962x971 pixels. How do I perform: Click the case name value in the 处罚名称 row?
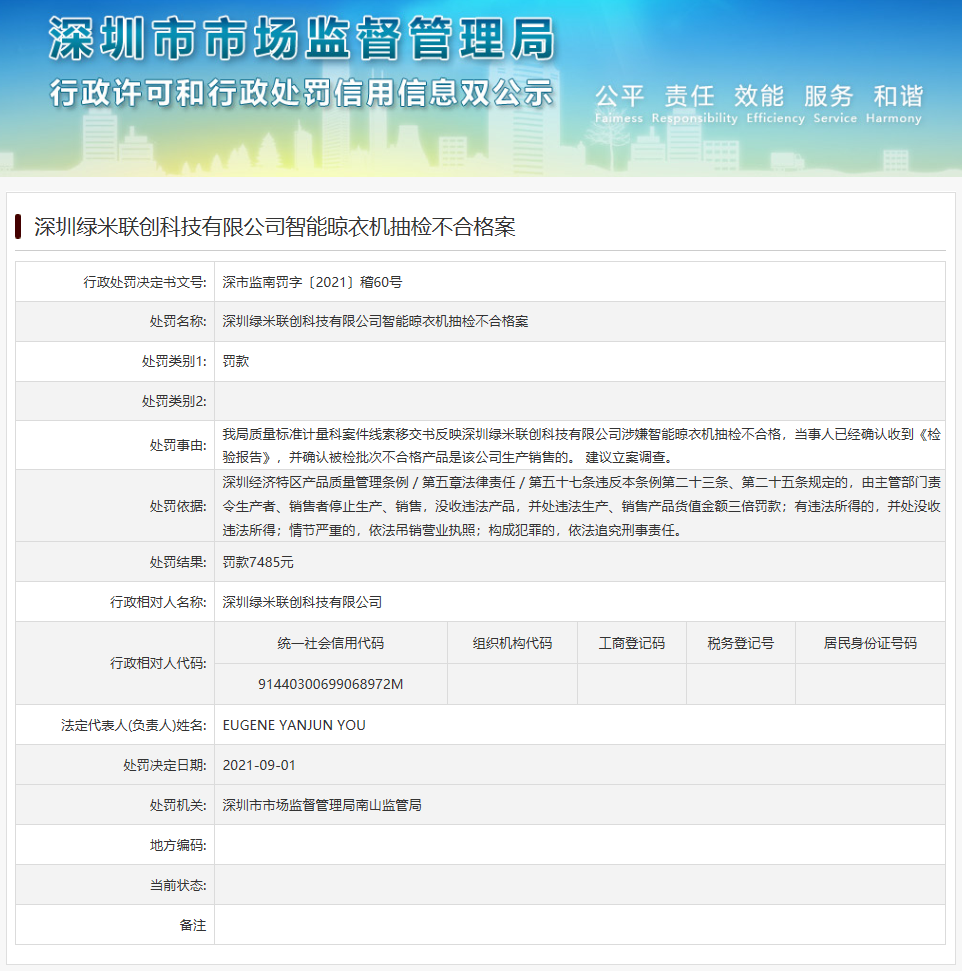[x=375, y=321]
